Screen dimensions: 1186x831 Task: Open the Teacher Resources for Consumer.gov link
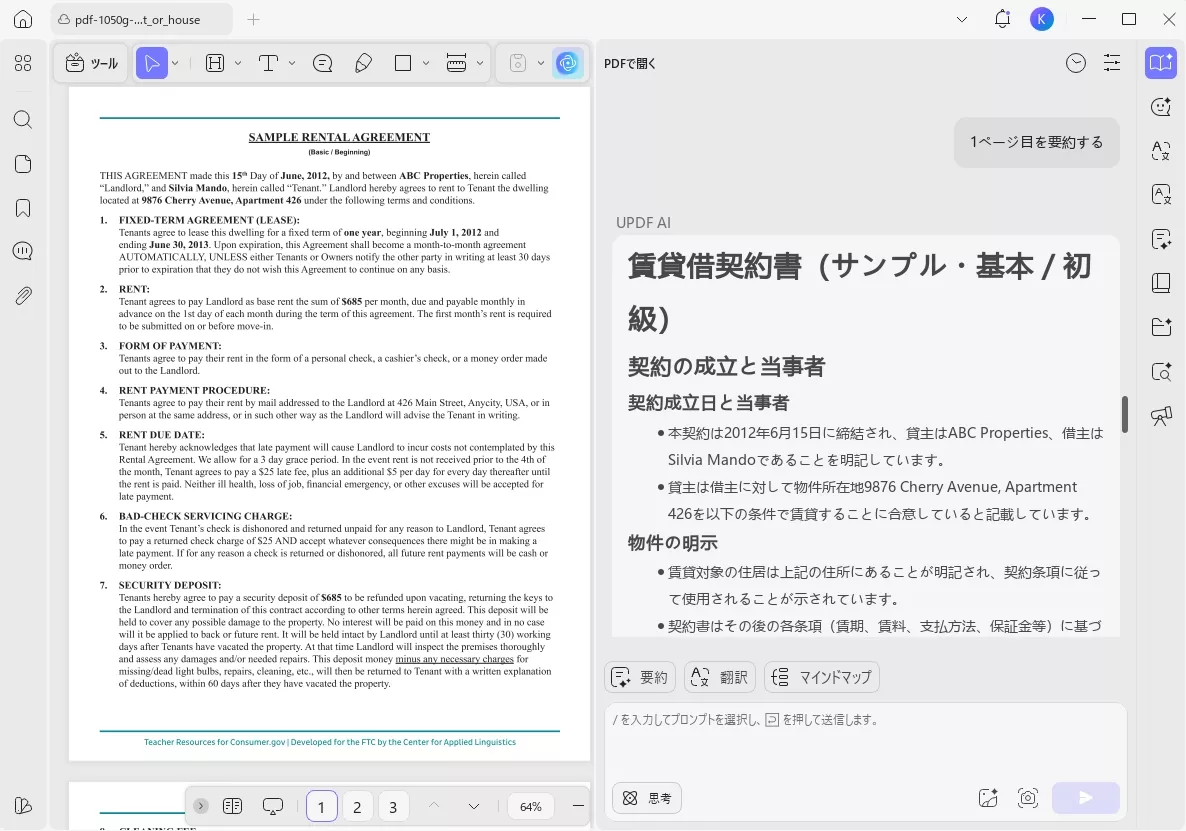coord(214,742)
